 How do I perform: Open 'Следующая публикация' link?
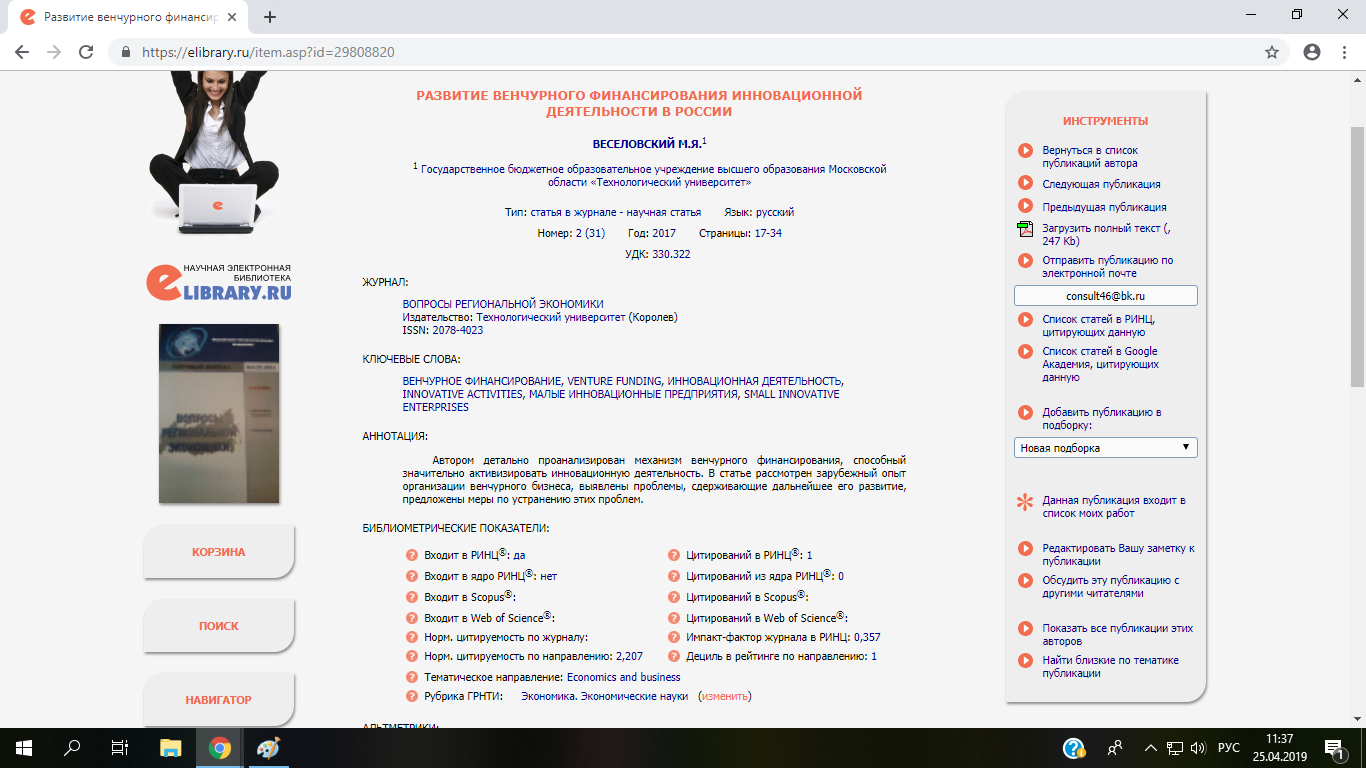click(1101, 184)
